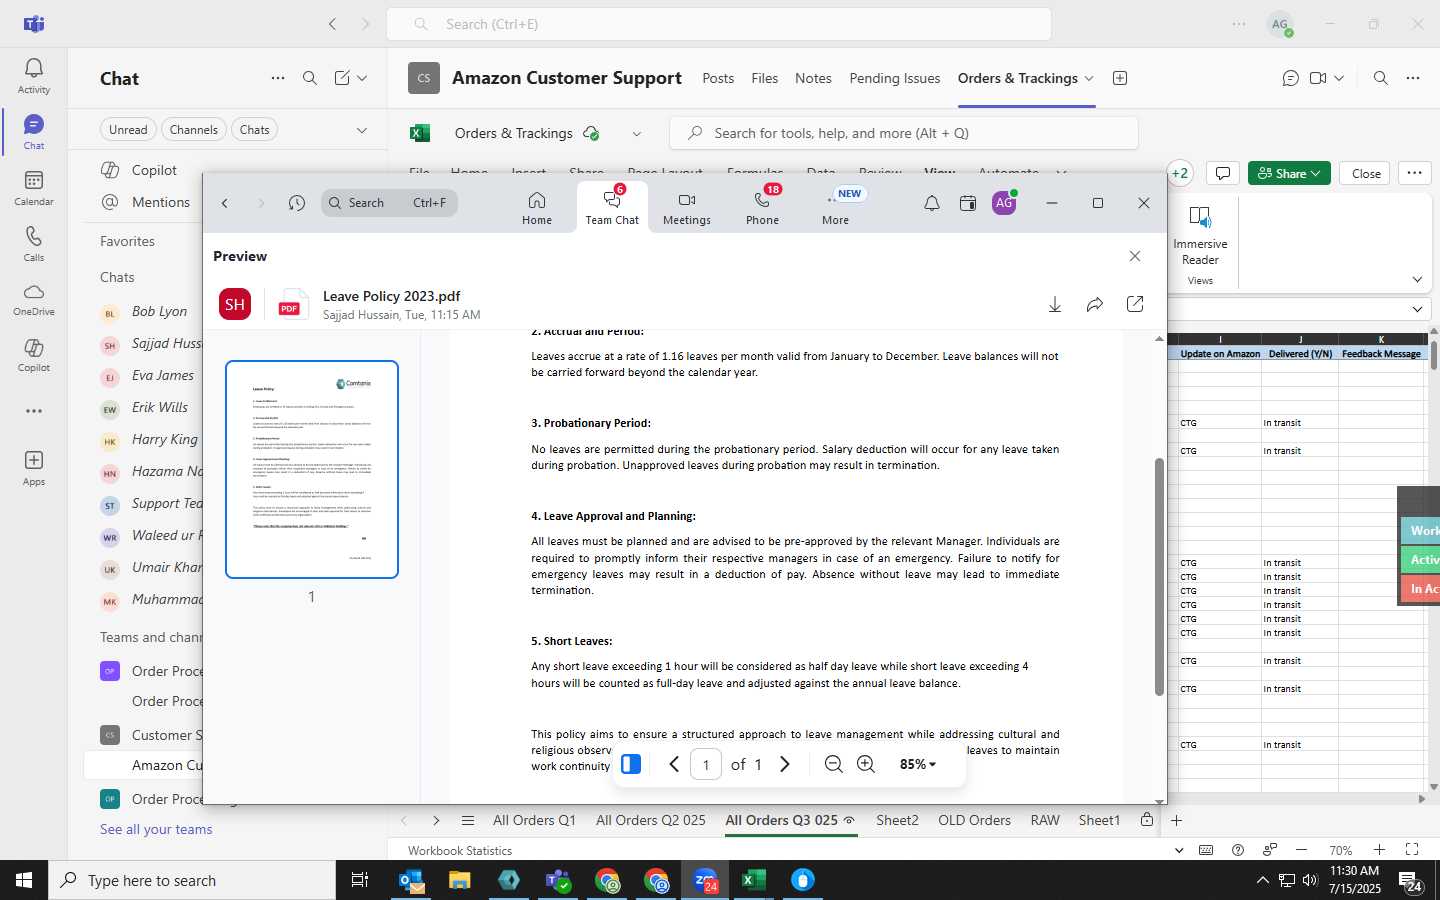The width and height of the screenshot is (1440, 900).
Task: Close the Preview pane
Action: pos(1135,256)
